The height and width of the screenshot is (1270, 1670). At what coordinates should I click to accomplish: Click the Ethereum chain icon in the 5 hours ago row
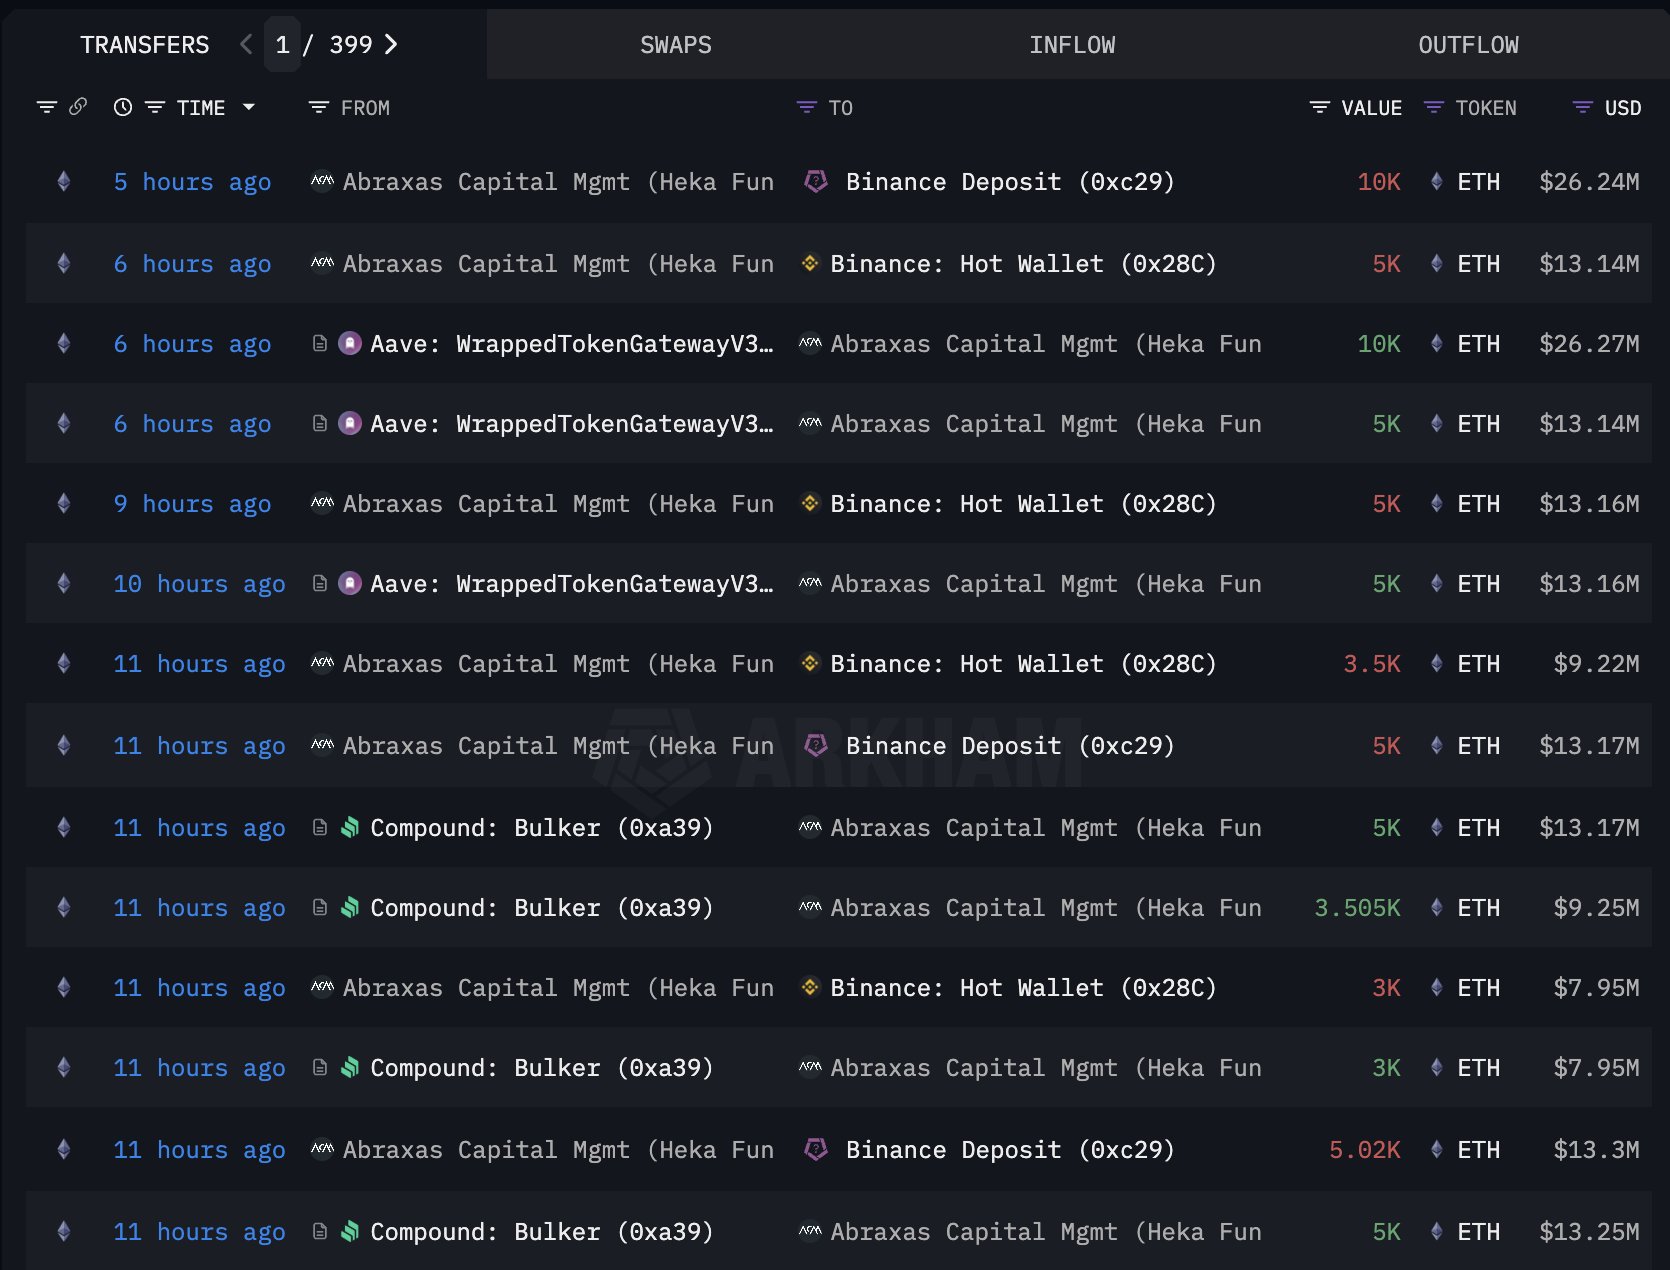tap(64, 181)
